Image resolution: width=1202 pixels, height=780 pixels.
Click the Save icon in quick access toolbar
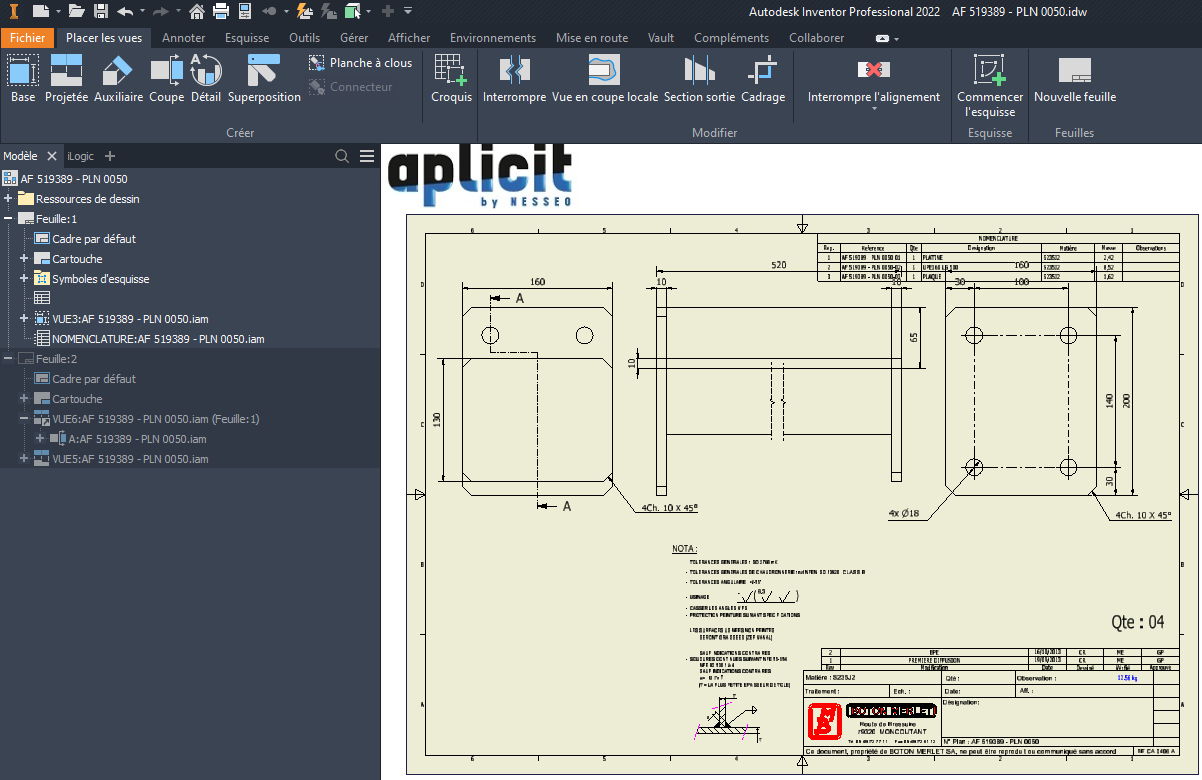click(101, 11)
